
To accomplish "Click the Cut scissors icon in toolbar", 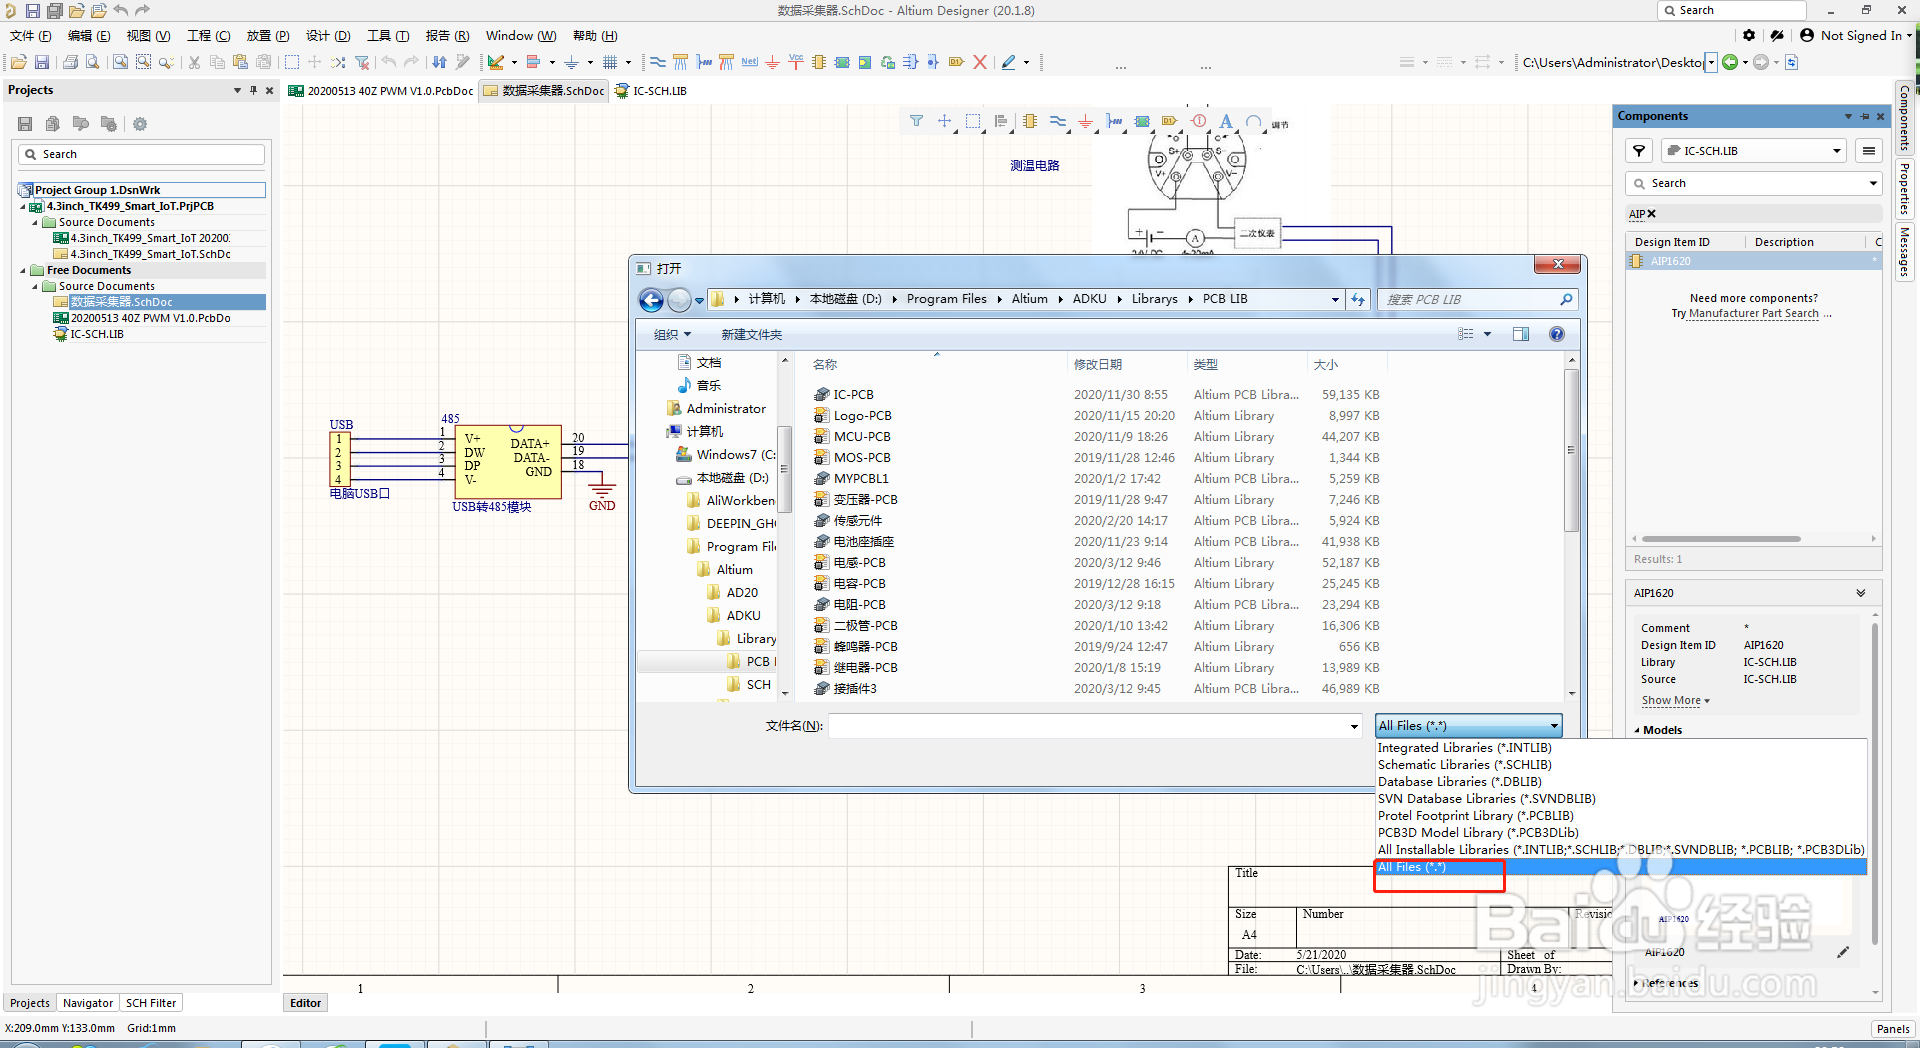I will [194, 62].
